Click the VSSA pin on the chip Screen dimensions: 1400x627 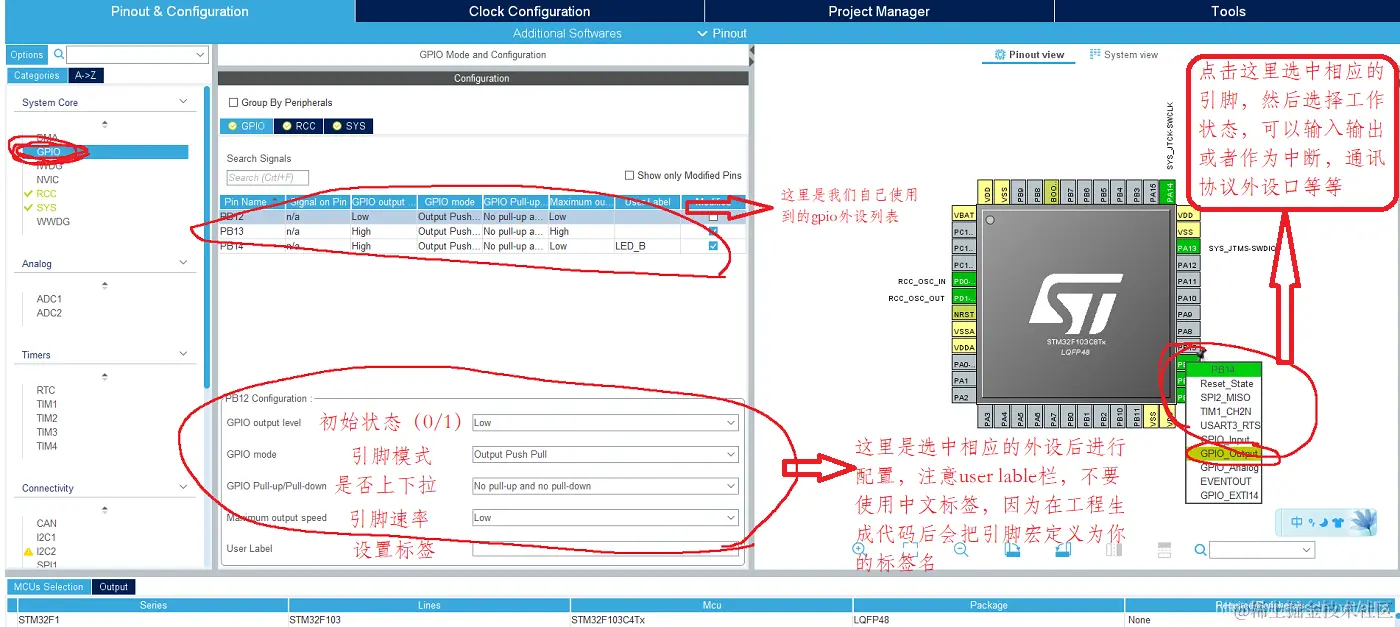coord(963,331)
